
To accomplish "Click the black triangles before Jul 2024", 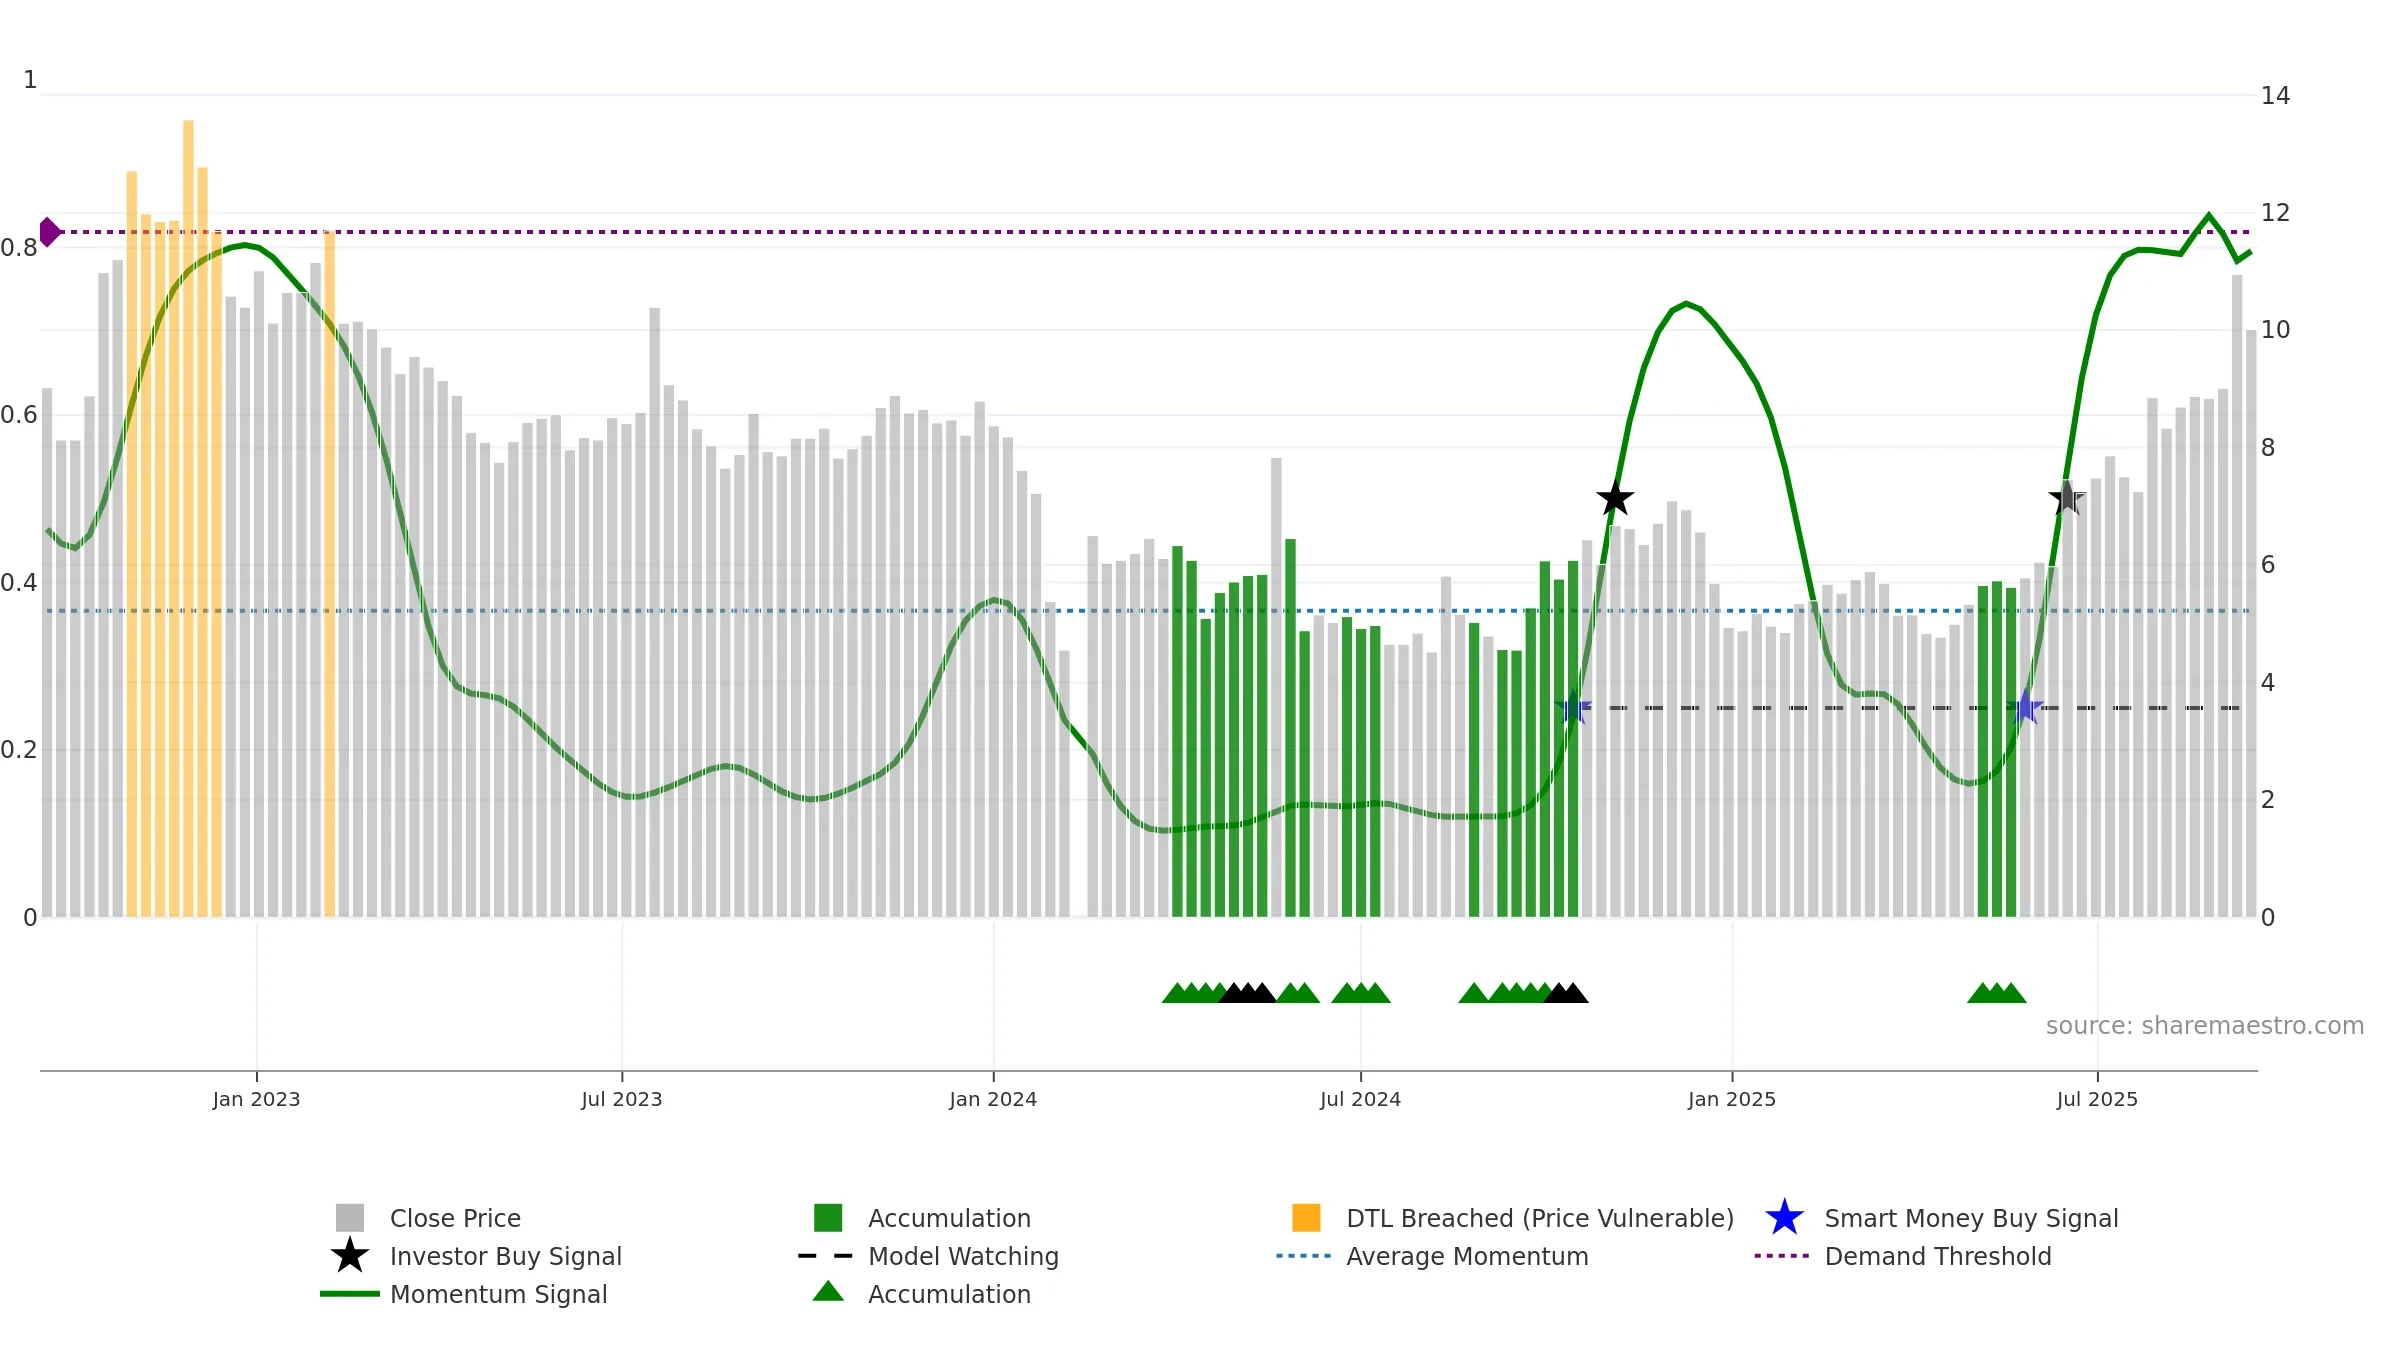I will pos(1247,992).
